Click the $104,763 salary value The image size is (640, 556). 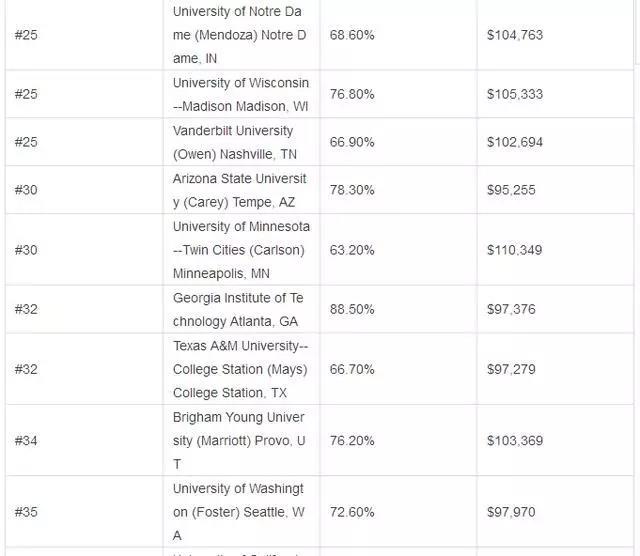pyautogui.click(x=515, y=35)
